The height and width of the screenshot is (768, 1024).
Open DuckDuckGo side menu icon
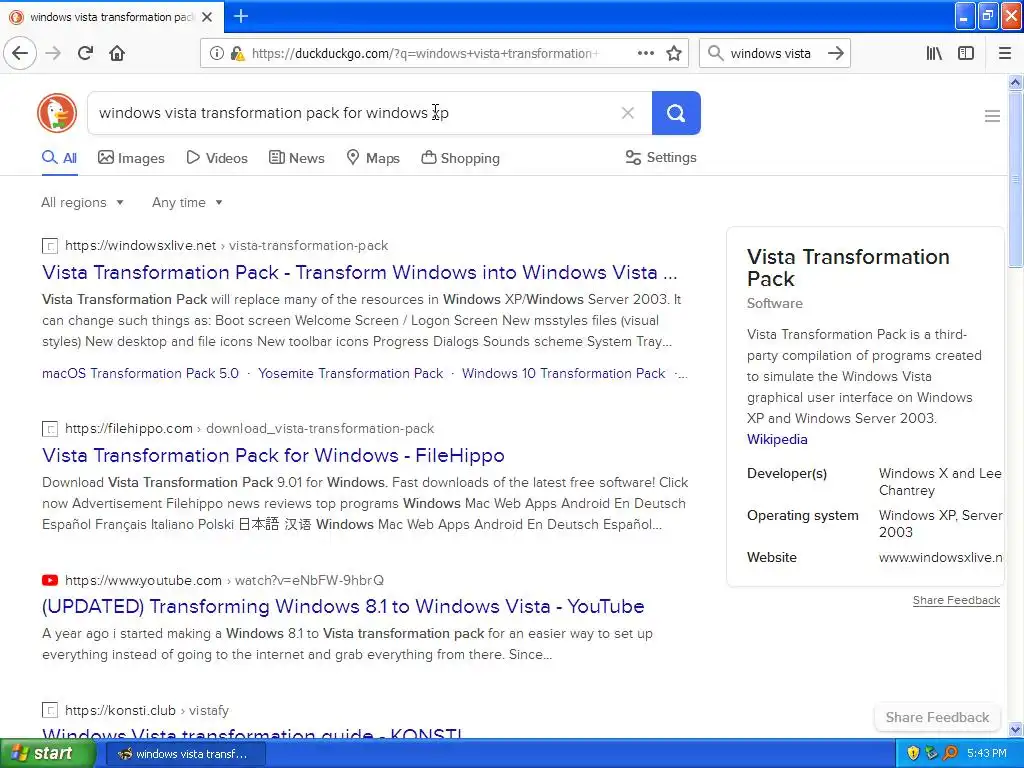click(x=992, y=116)
